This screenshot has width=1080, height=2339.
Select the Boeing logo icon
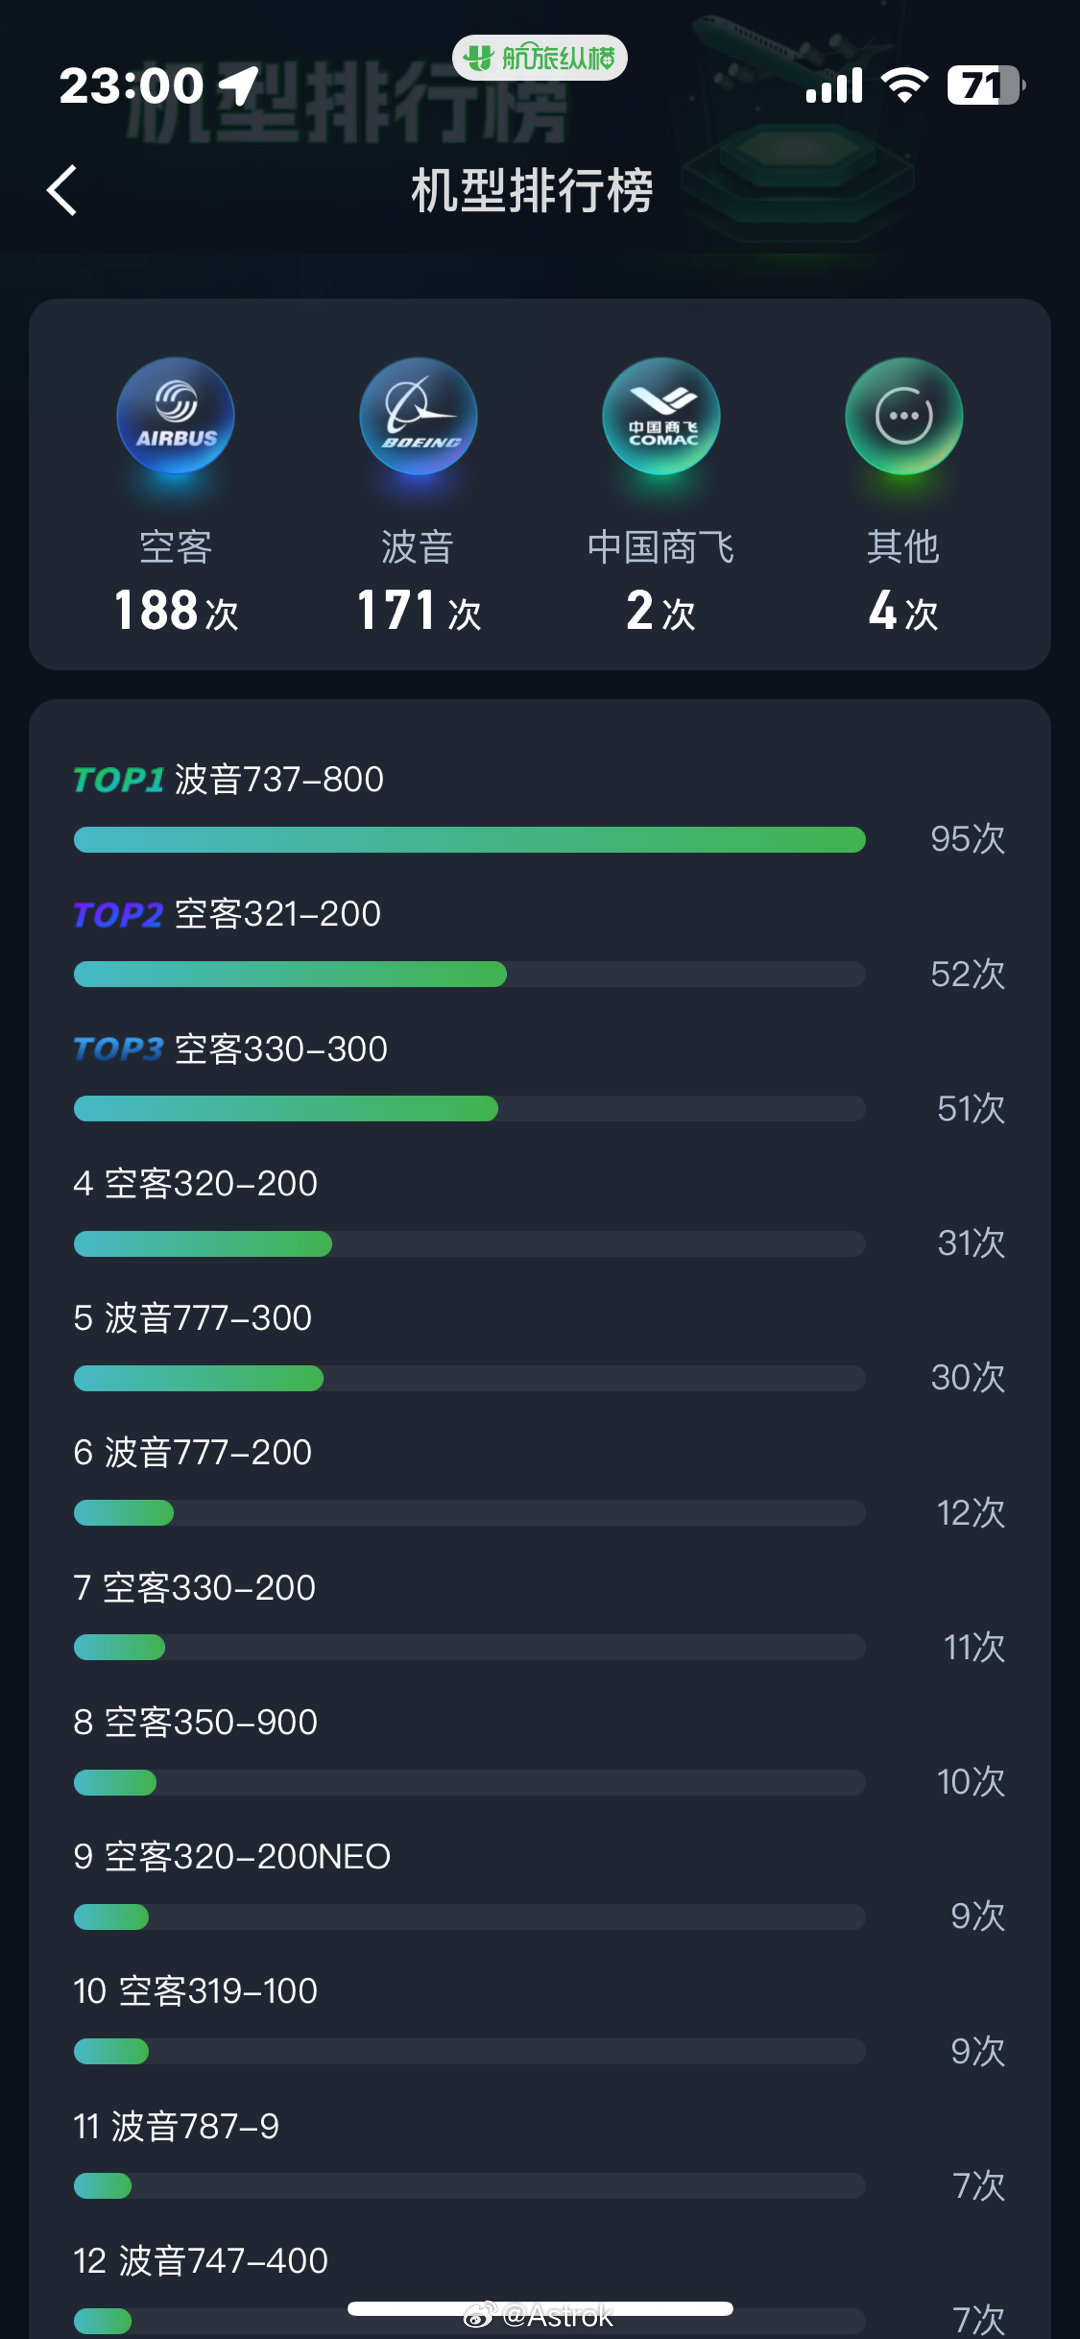point(418,416)
